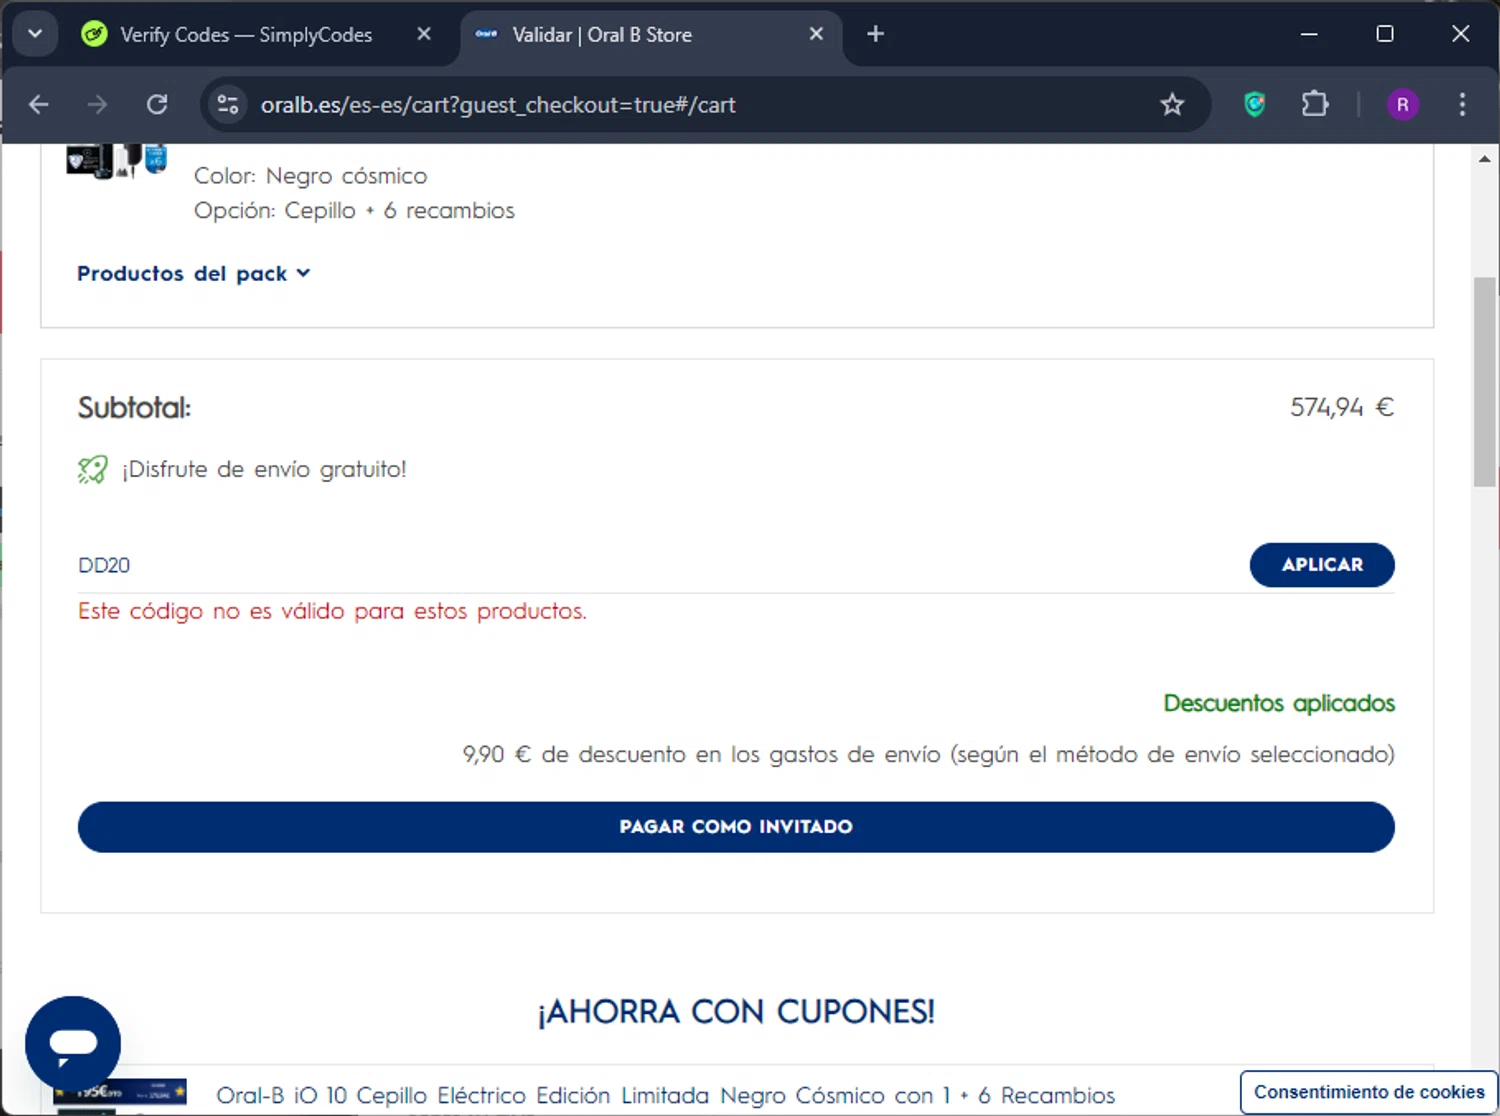Open the Chrome three-dot menu

[x=1462, y=104]
